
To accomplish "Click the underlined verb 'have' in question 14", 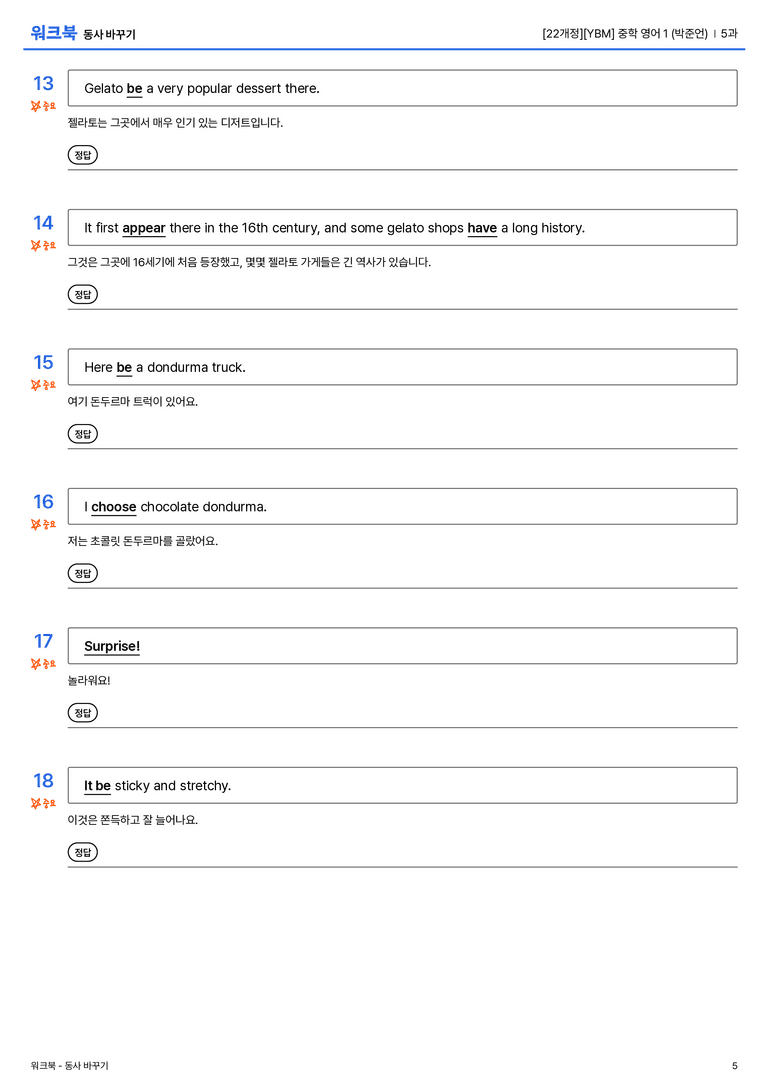I will pyautogui.click(x=482, y=228).
